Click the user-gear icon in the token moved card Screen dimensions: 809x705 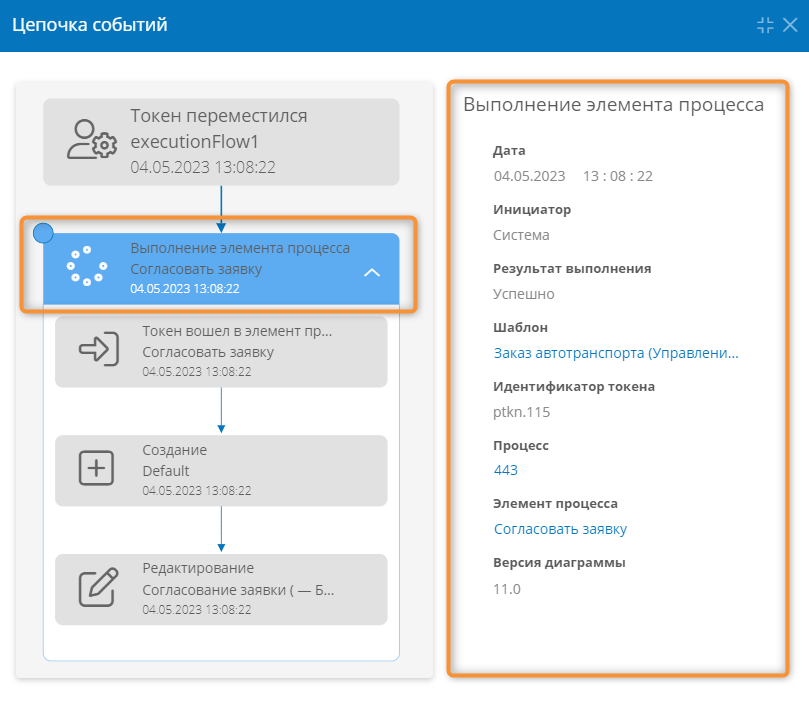(x=92, y=139)
